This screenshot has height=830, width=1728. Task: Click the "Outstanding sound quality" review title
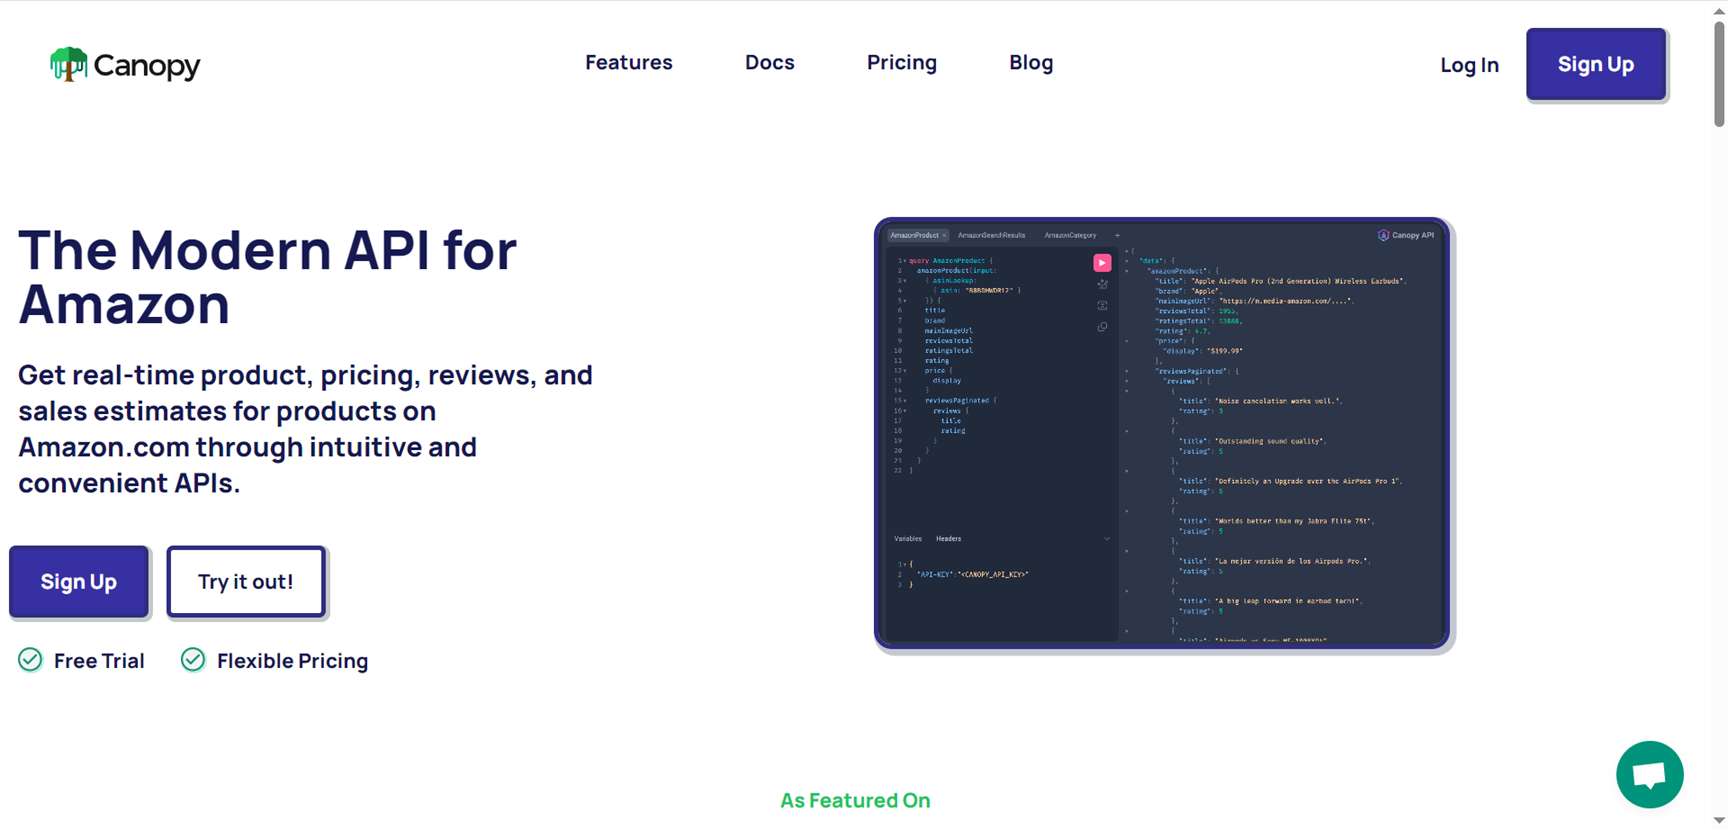tap(1270, 441)
